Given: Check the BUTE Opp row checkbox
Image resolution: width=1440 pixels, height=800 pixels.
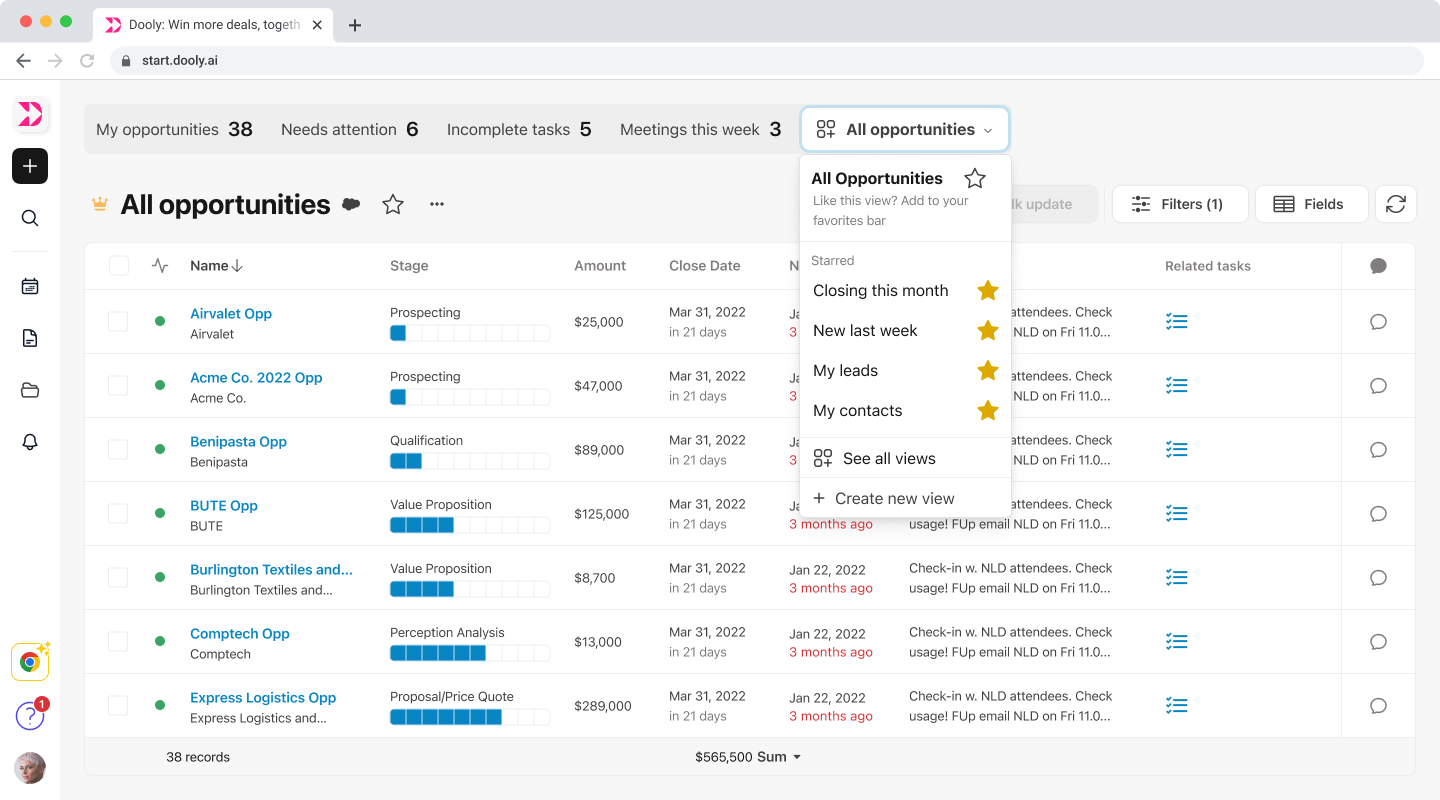Looking at the screenshot, I should (118, 514).
